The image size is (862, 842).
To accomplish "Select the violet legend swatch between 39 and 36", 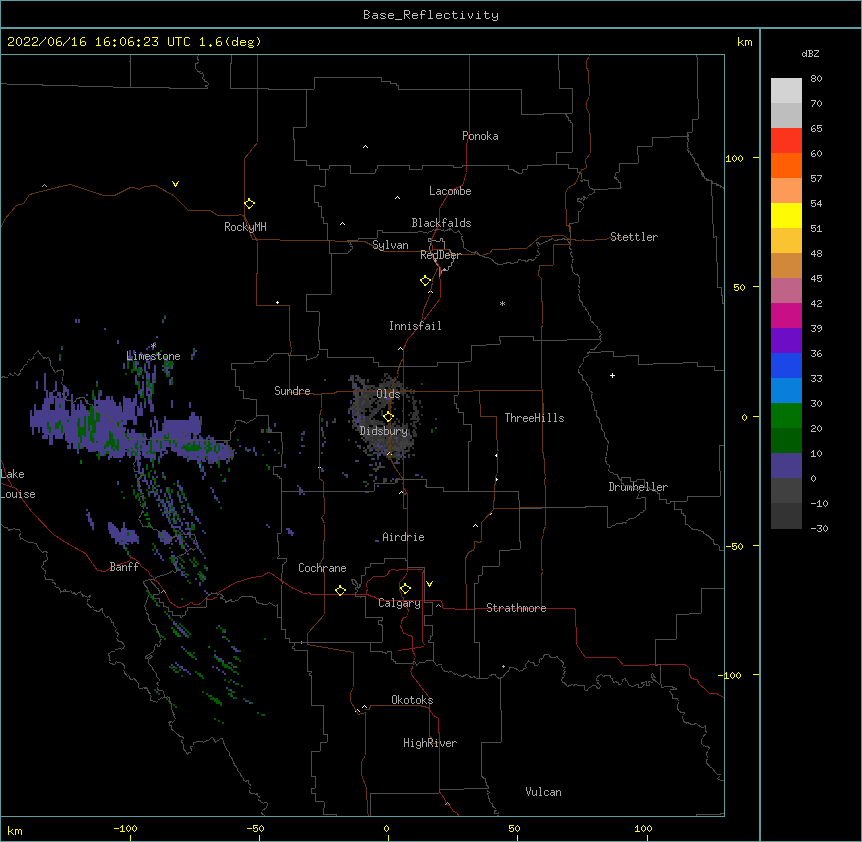I will pos(786,341).
